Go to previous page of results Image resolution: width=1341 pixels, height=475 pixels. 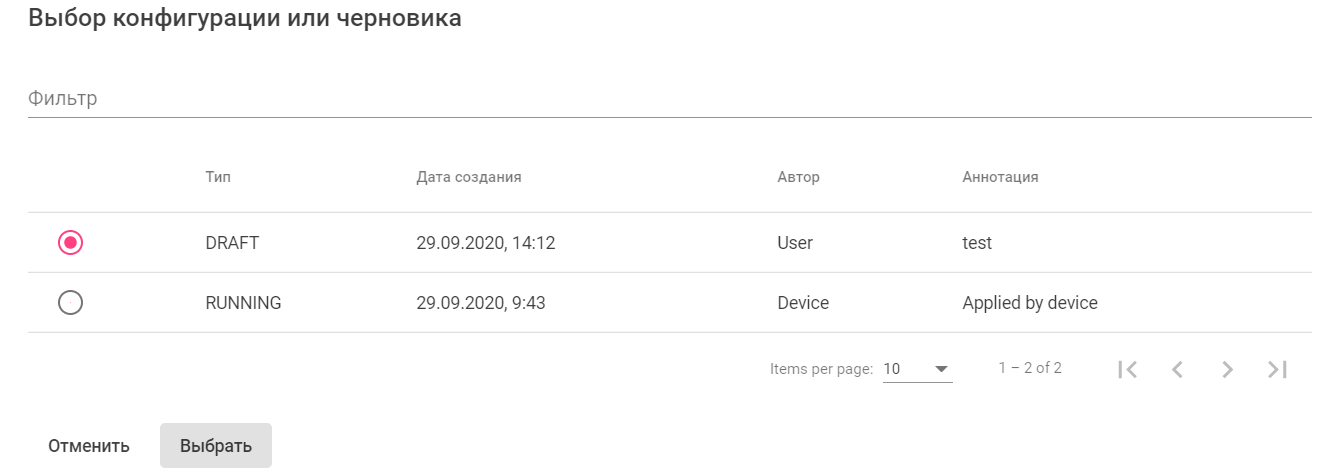(x=1178, y=369)
